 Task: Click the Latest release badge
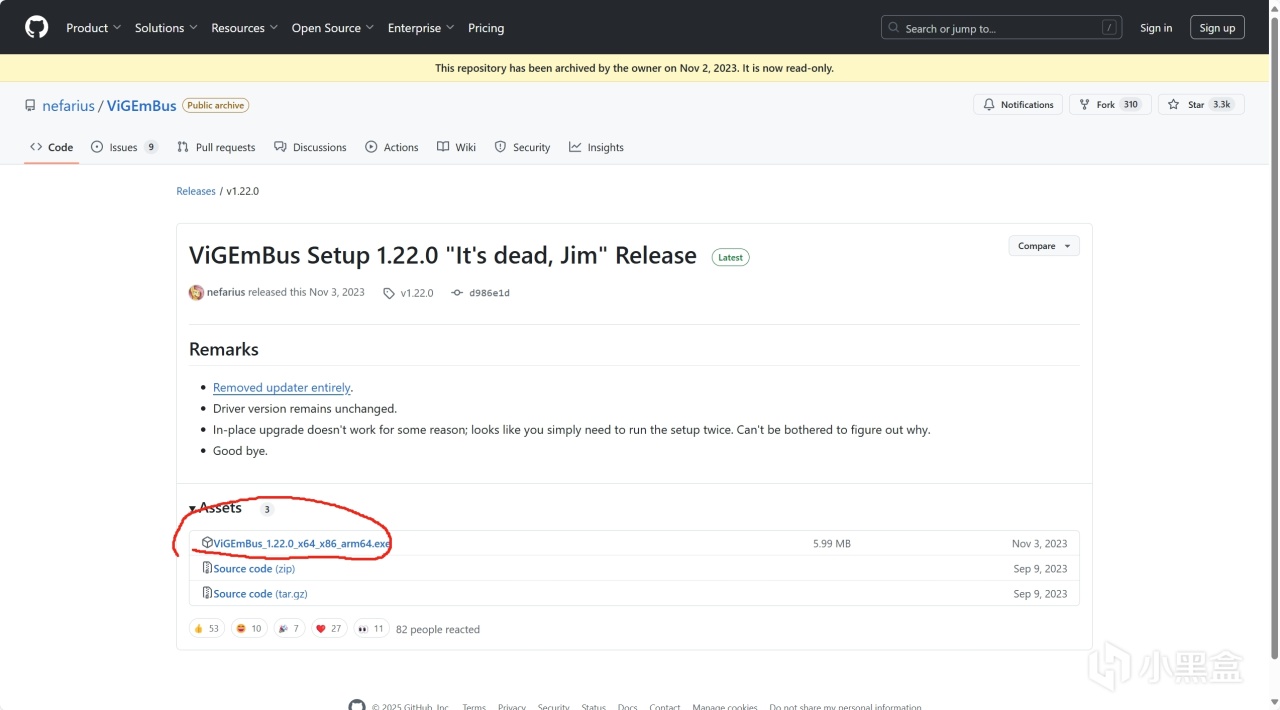[x=731, y=257]
